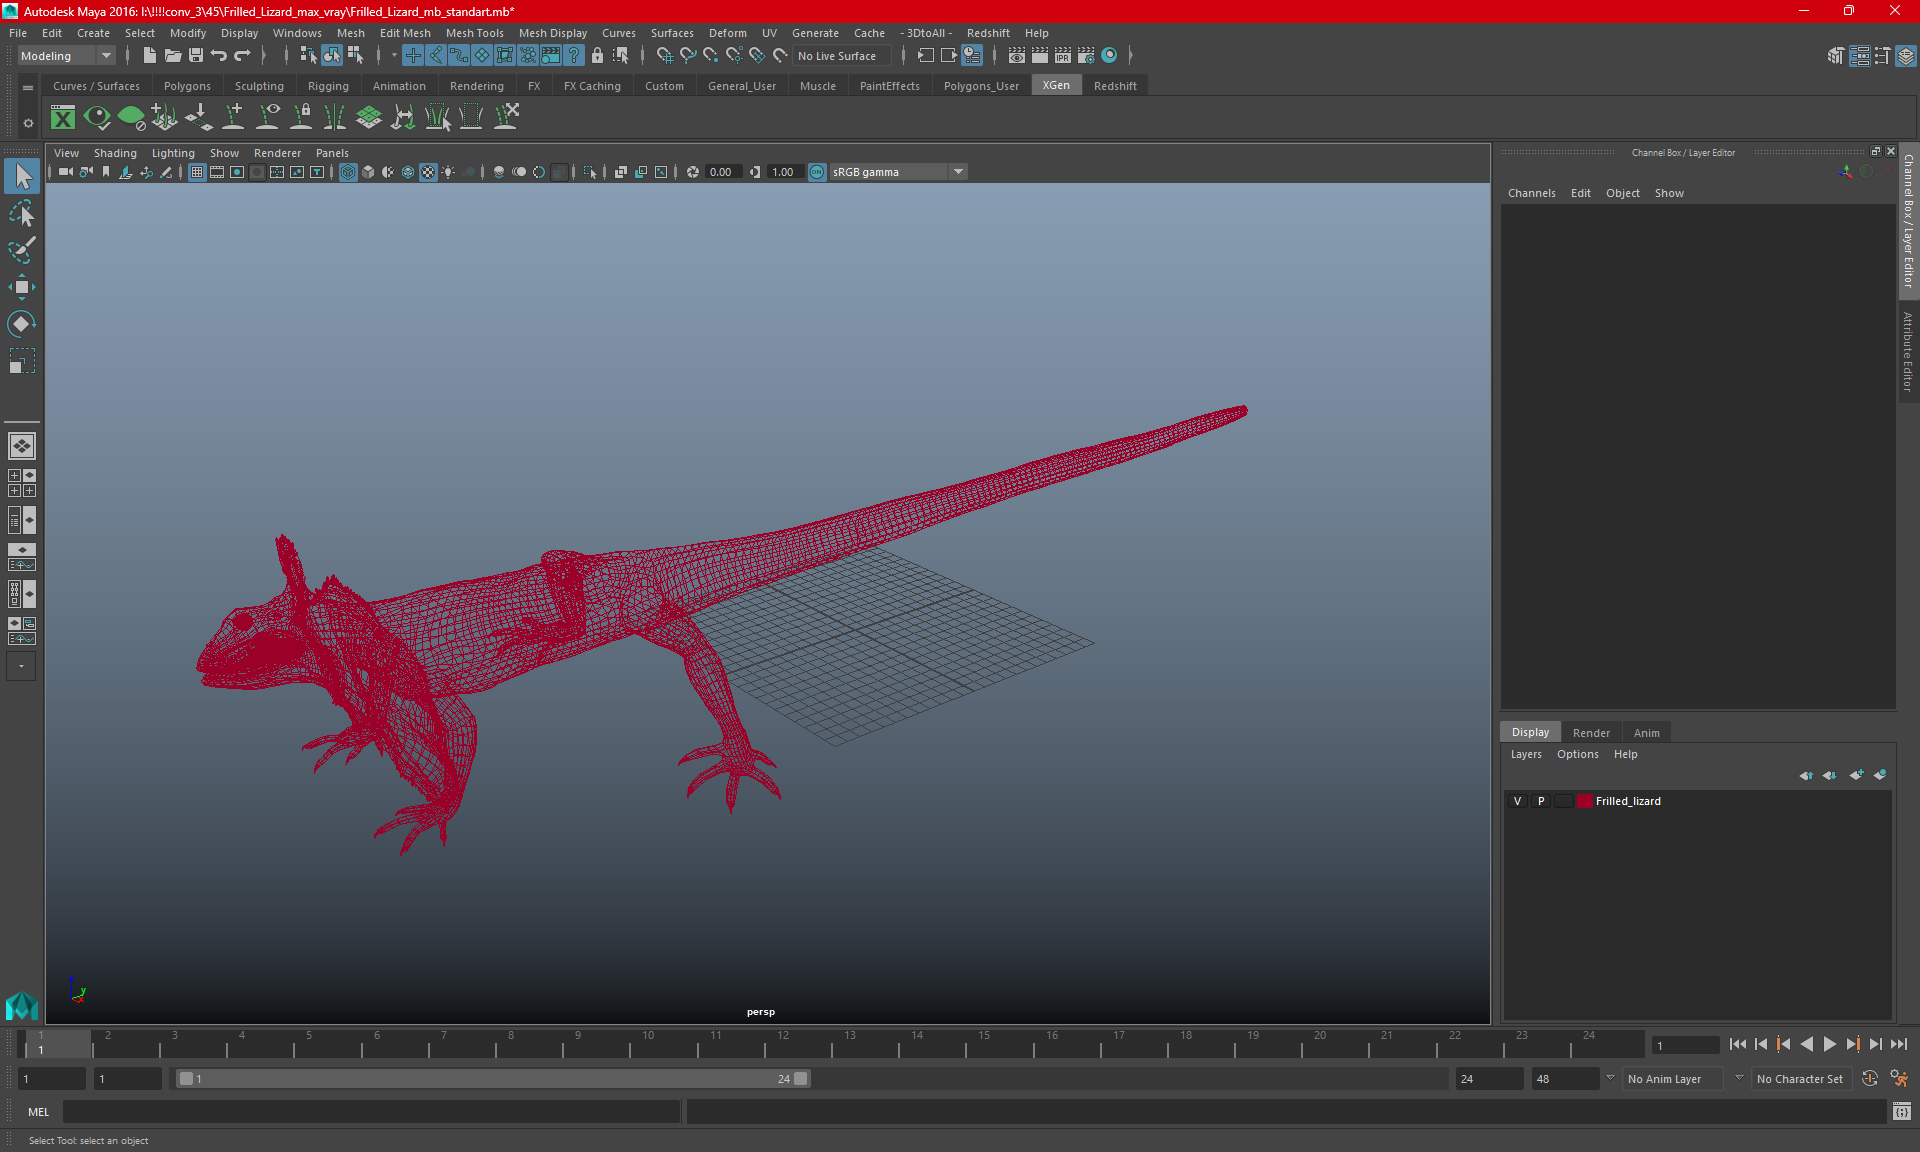Image resolution: width=1920 pixels, height=1152 pixels.
Task: Click the Create new layer icon
Action: pos(1856,775)
